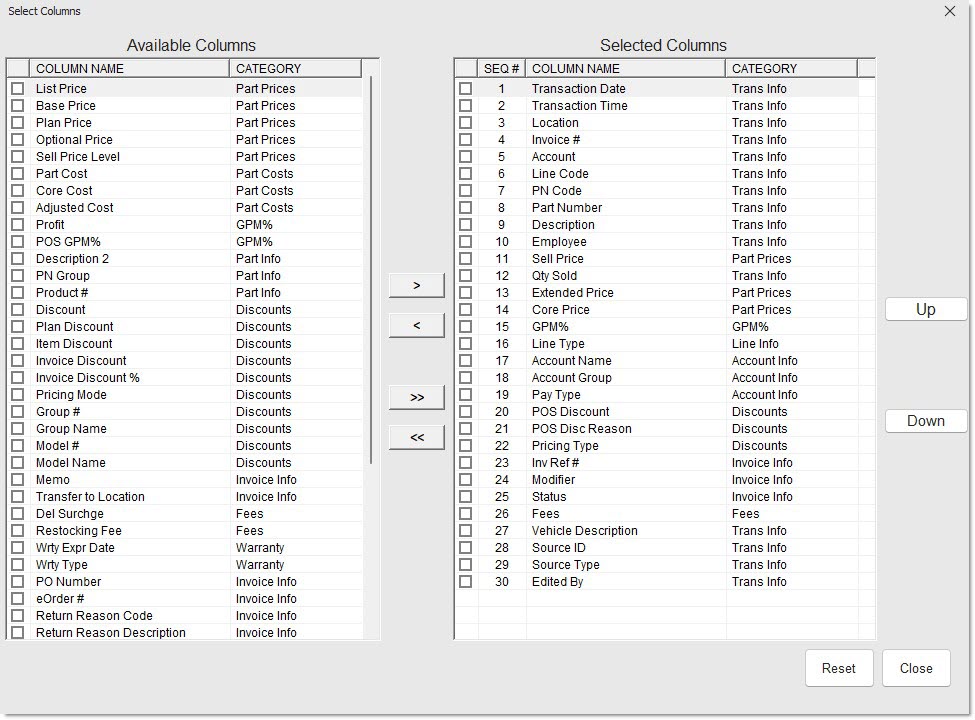Click the Up button

pos(925,310)
